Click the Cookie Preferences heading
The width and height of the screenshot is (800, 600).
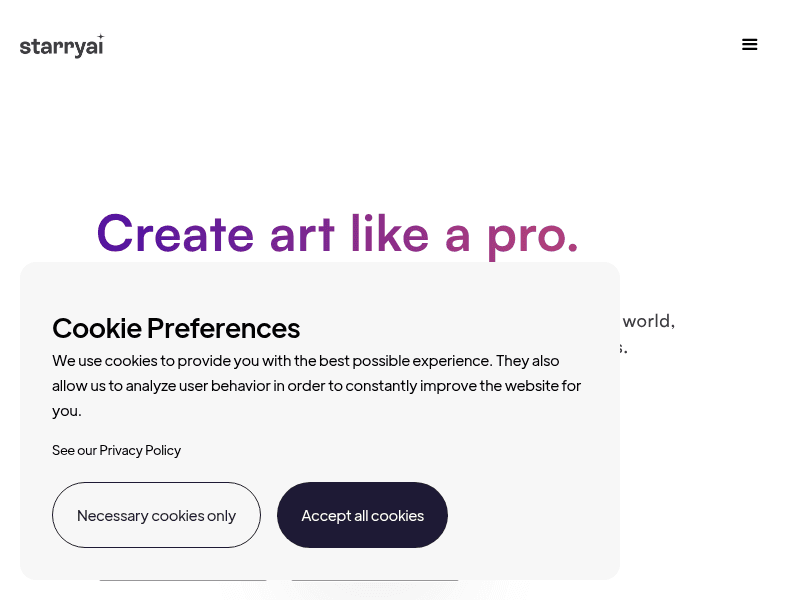click(x=176, y=328)
